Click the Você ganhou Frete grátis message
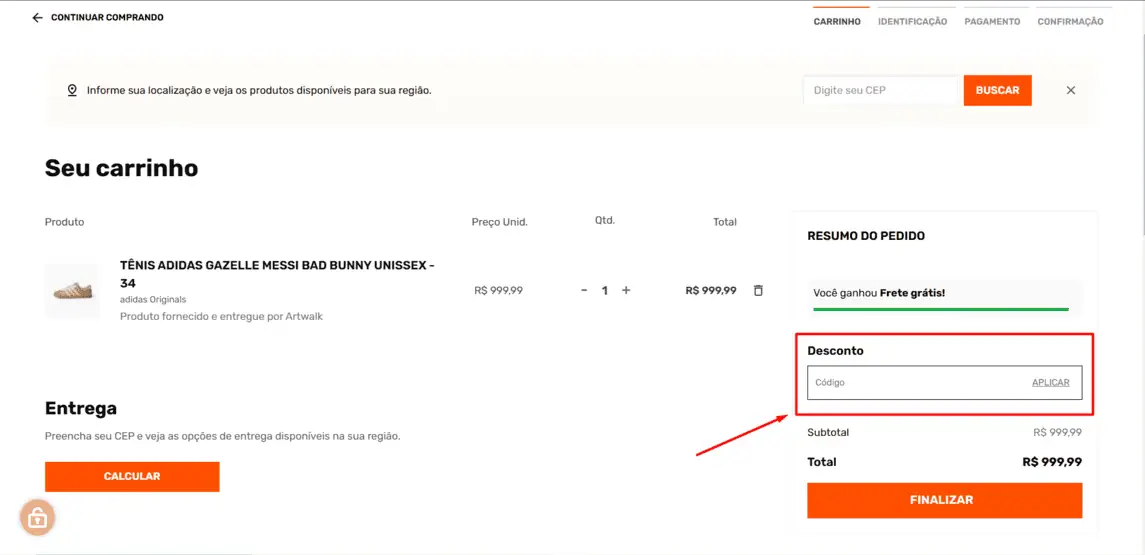The image size is (1145, 555). pos(879,293)
